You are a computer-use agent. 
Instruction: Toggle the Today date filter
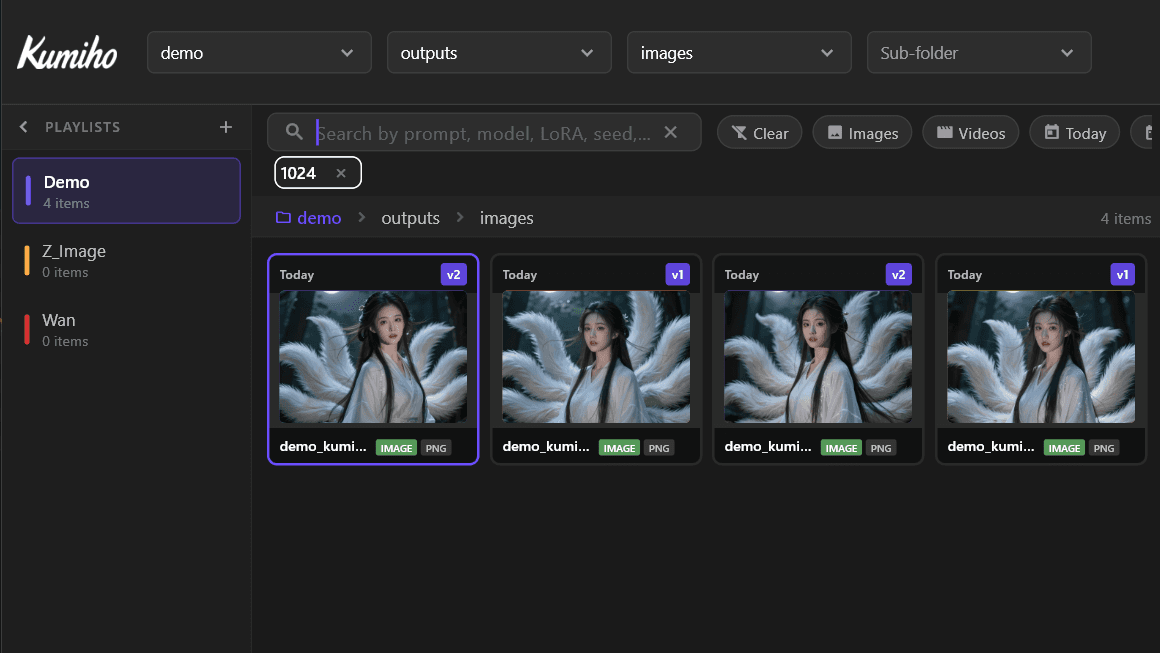[1074, 131]
